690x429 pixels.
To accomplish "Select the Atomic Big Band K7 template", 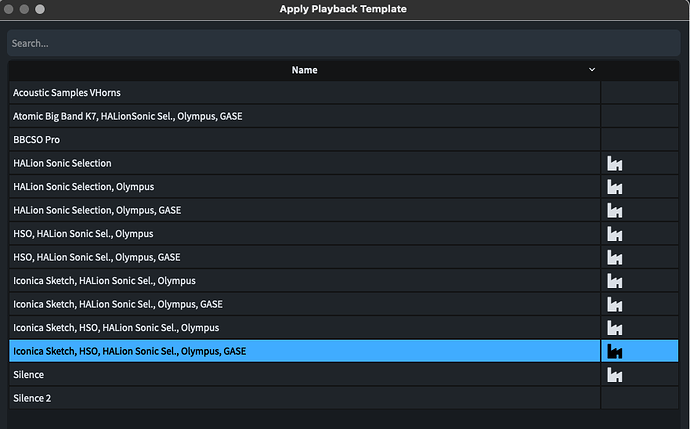I will click(127, 116).
